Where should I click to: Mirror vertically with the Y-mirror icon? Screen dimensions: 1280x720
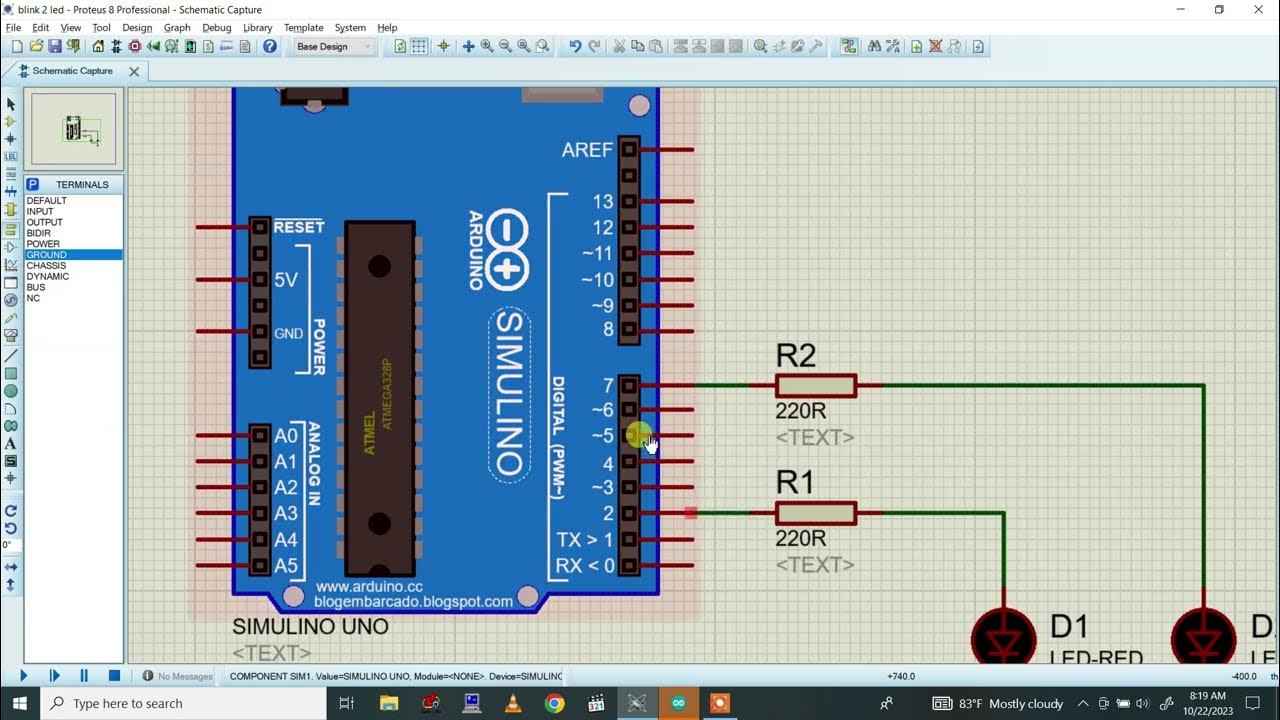point(11,585)
